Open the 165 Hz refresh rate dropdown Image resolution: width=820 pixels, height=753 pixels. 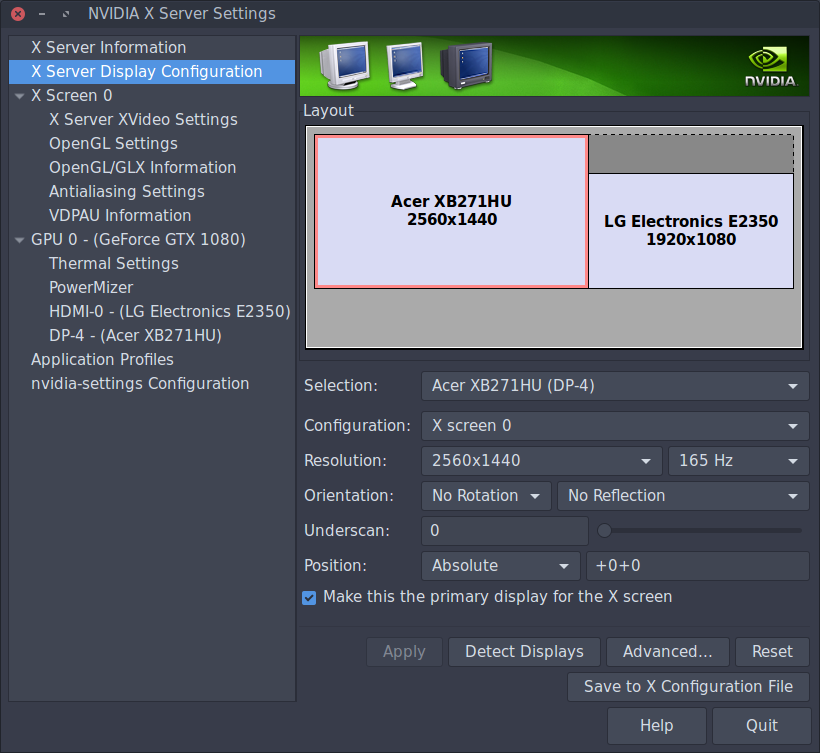(738, 461)
